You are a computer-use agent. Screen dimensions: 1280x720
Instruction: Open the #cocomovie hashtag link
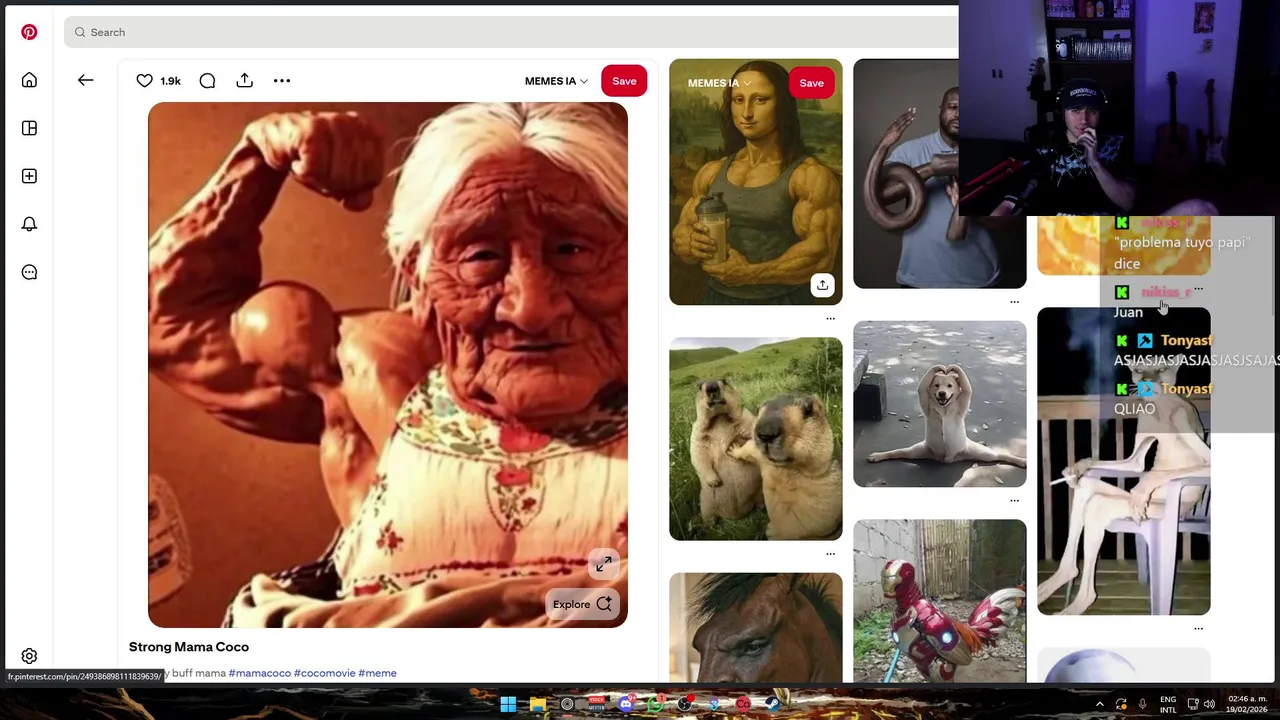(324, 673)
